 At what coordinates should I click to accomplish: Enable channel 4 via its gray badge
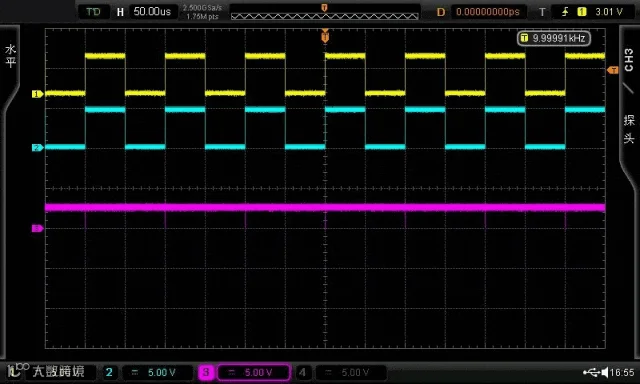point(302,372)
